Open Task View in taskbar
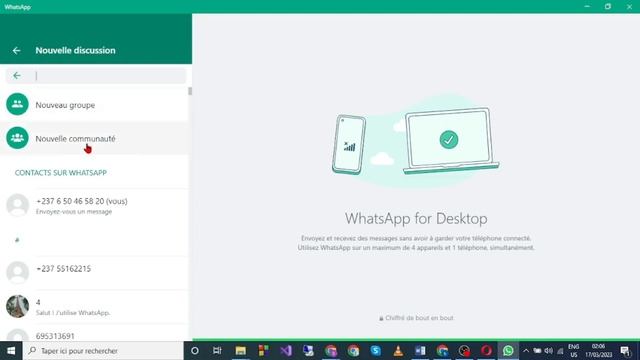Image resolution: width=640 pixels, height=360 pixels. pos(217,351)
